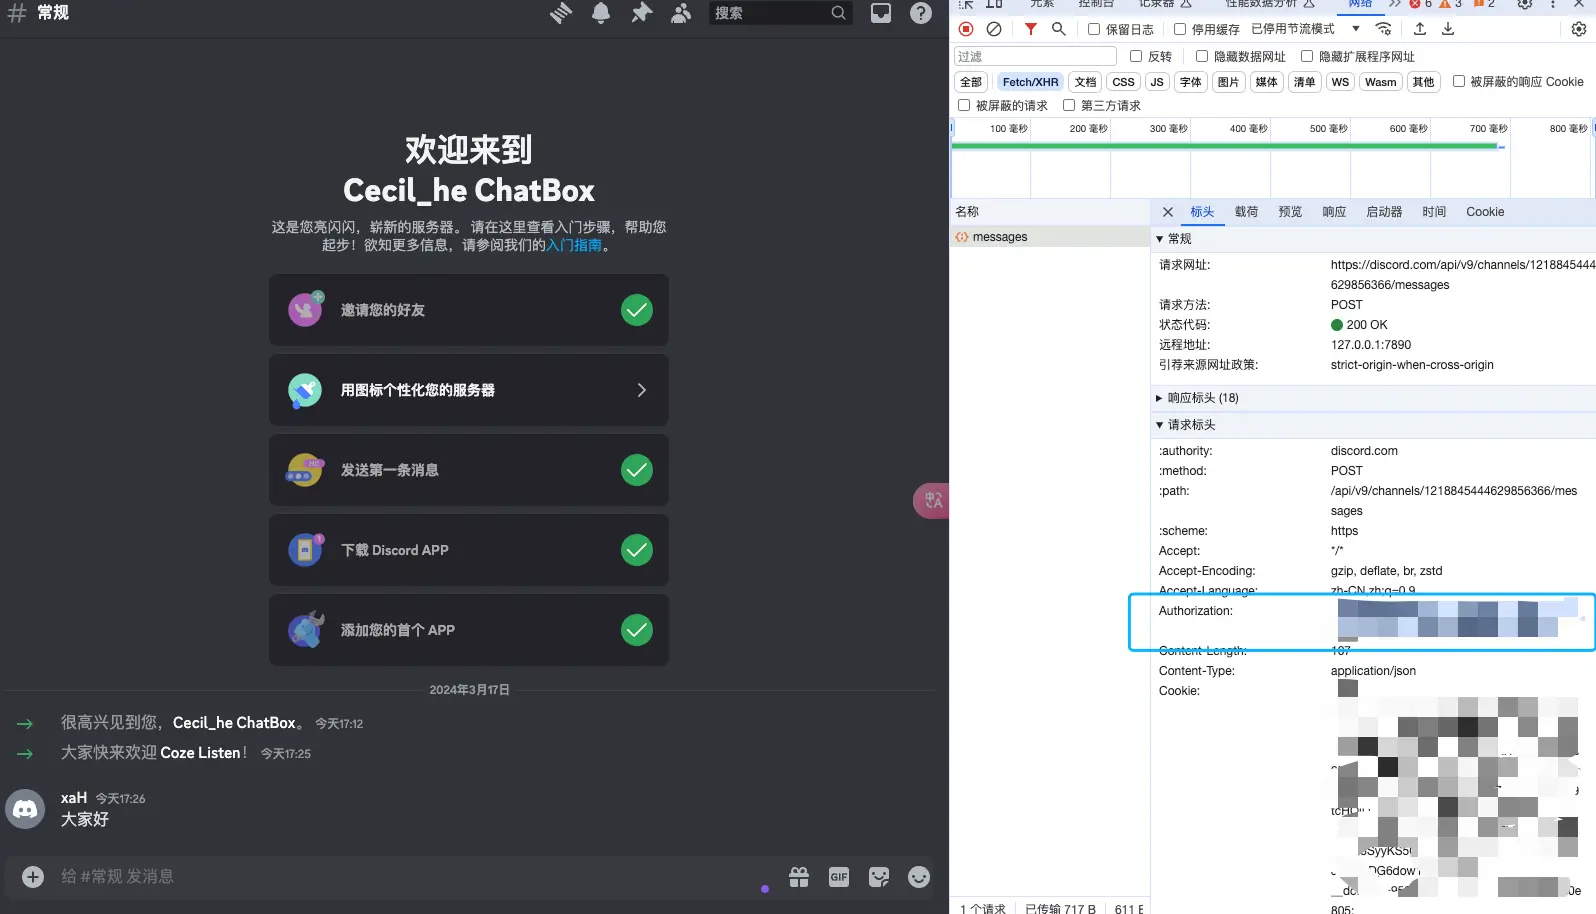Open DevTools three-dot more menu

click(x=1552, y=4)
